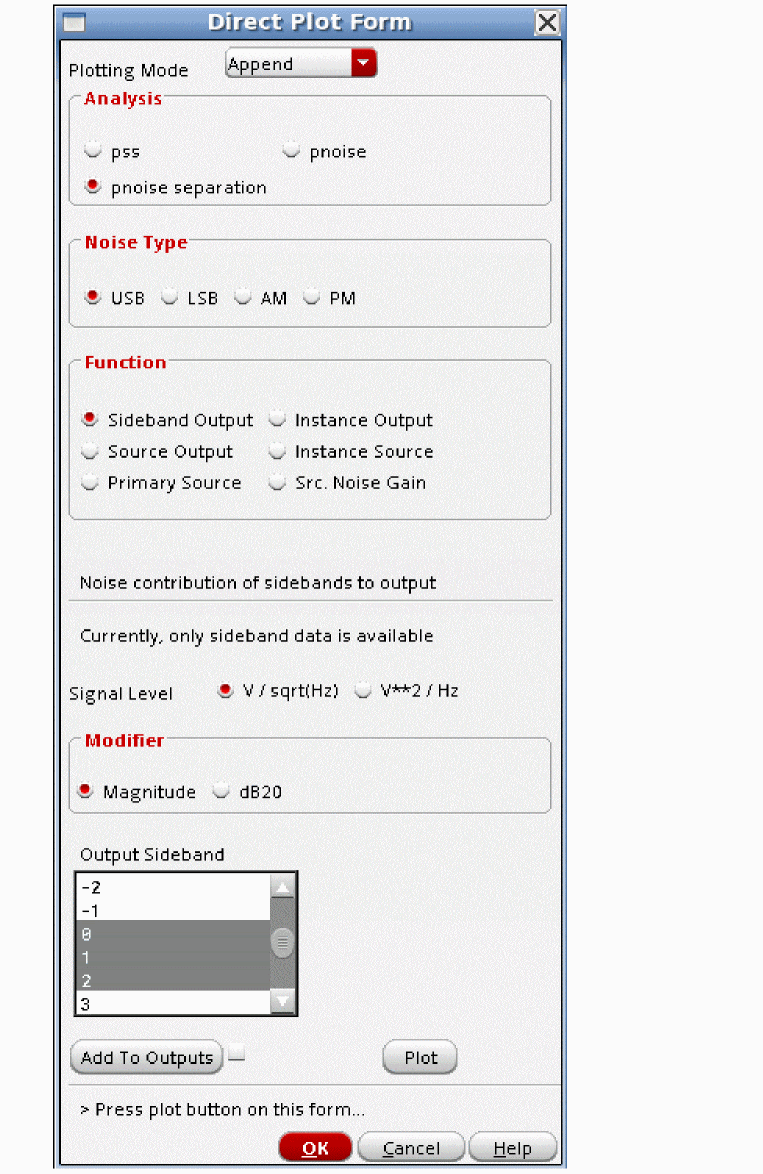
Task: Select Sideband Output function
Action: click(x=90, y=419)
